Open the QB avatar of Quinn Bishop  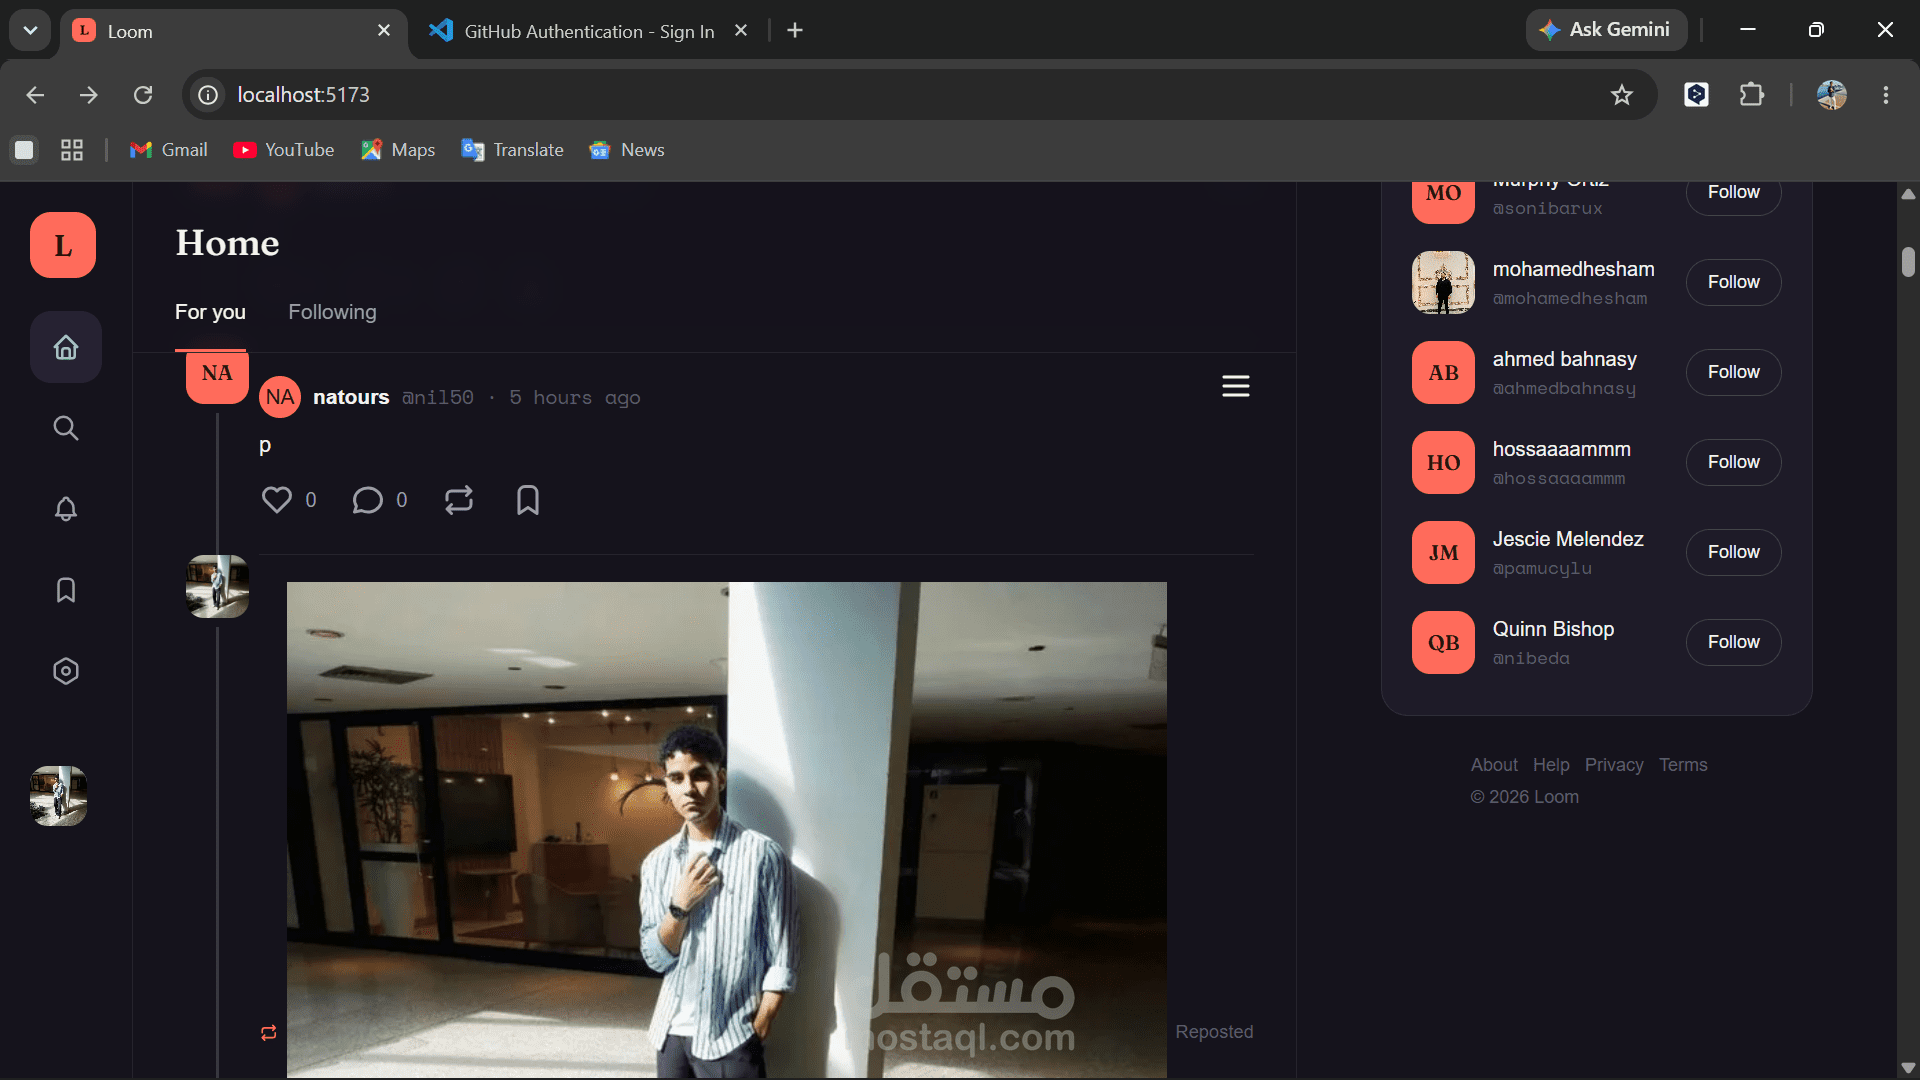1443,642
